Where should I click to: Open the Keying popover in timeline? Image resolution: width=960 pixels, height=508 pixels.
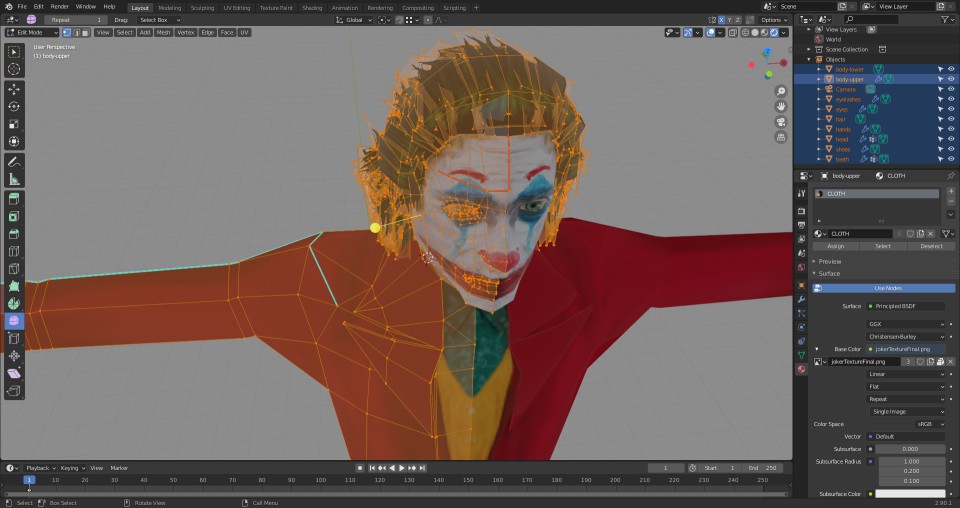click(72, 468)
